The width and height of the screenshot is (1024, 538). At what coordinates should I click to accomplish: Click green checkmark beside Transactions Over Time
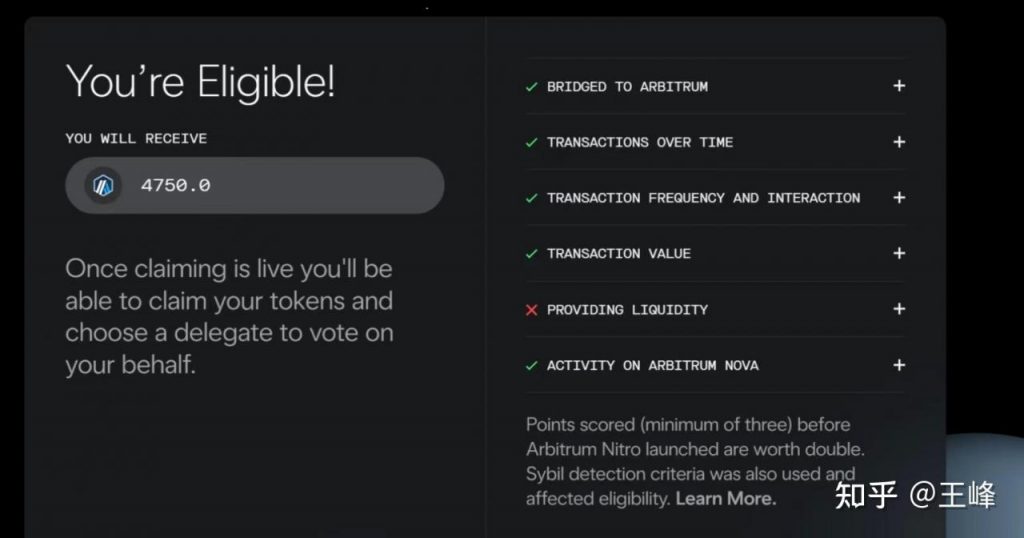pos(532,142)
